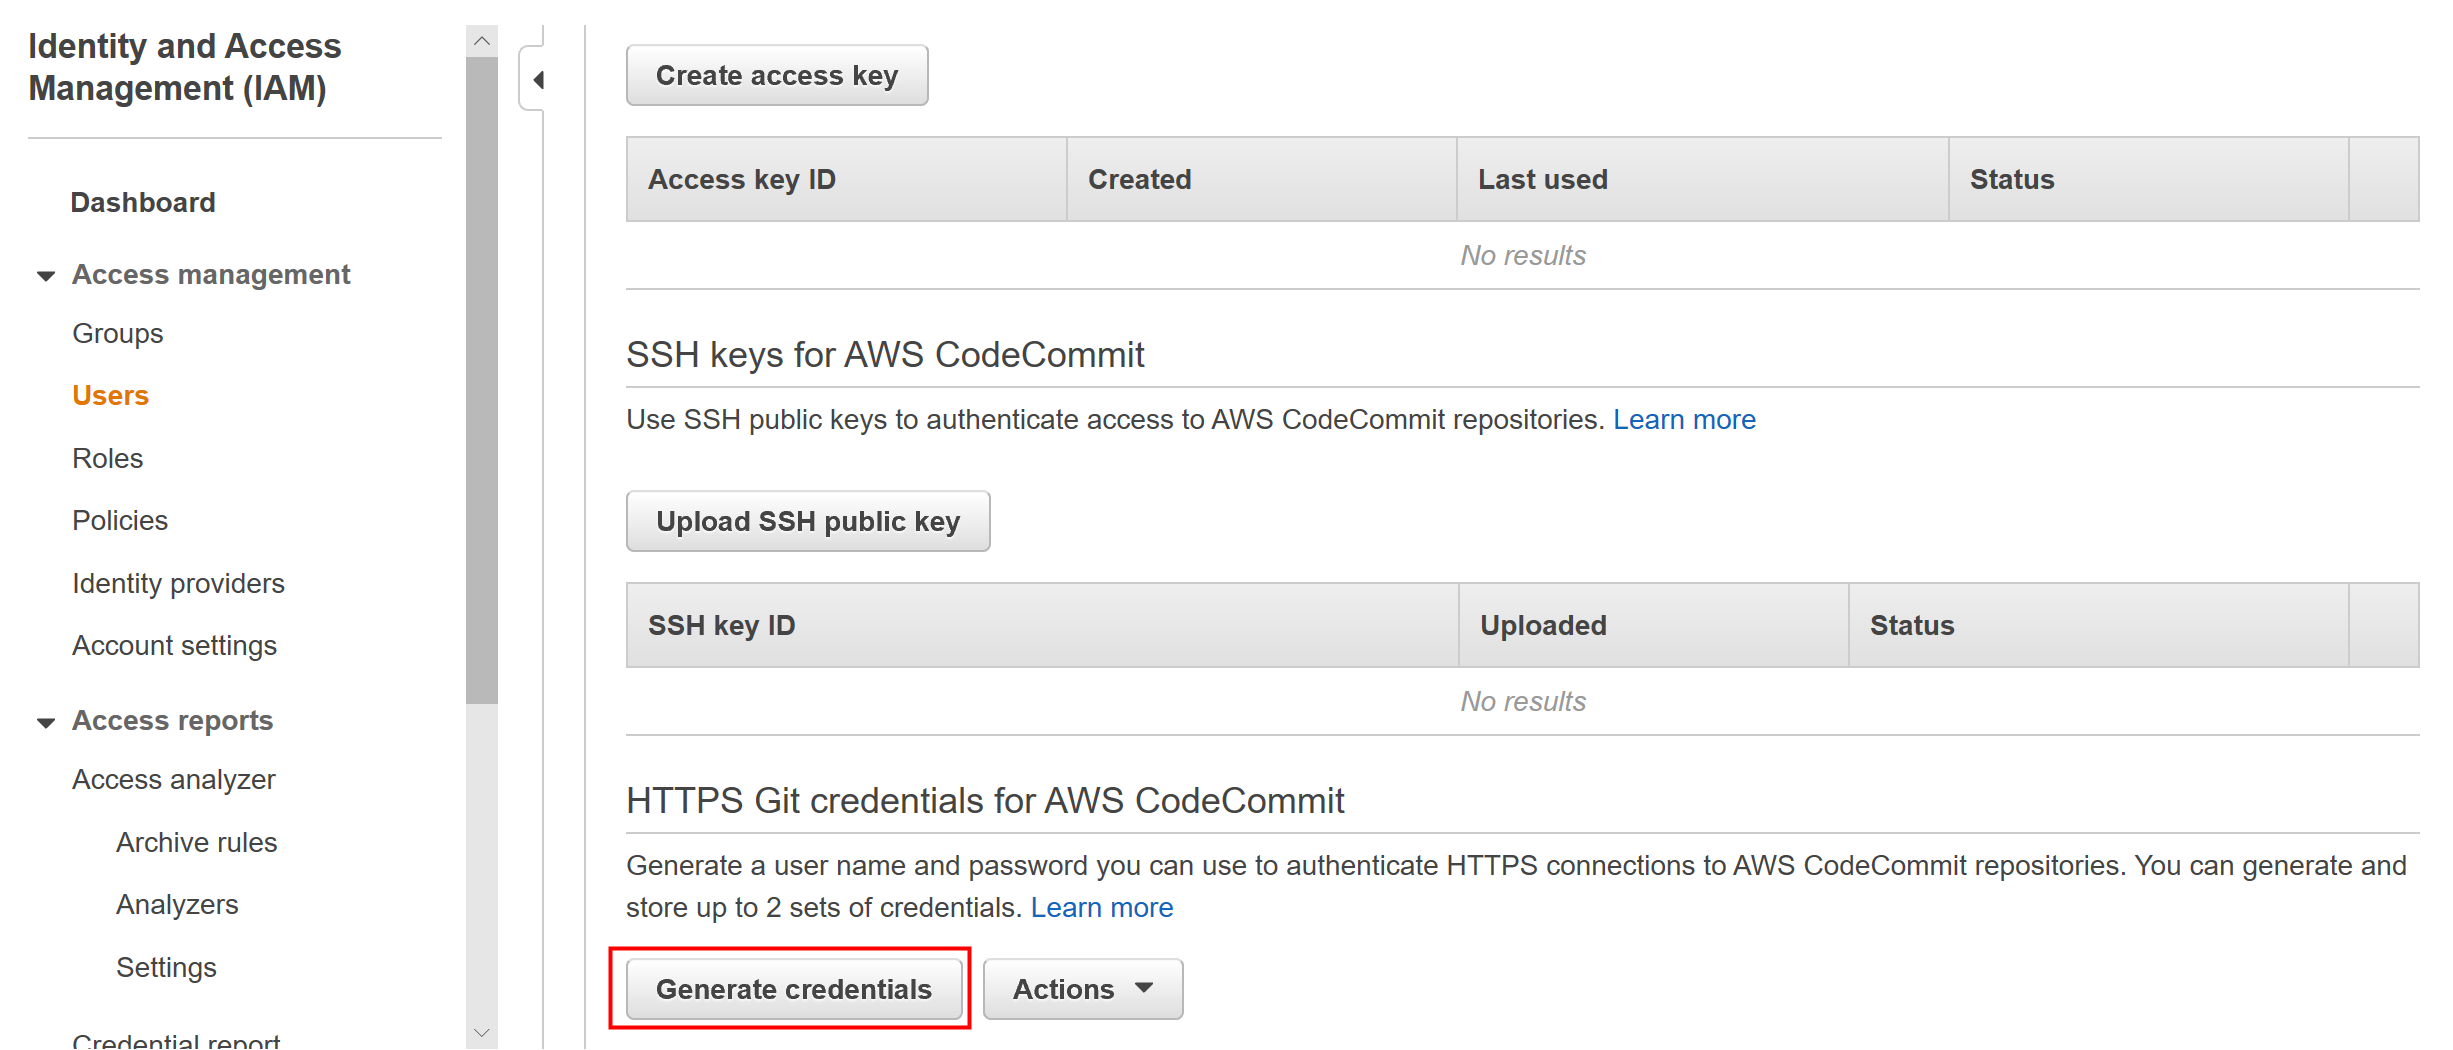
Task: Open Roles in the sidebar
Action: [x=107, y=459]
